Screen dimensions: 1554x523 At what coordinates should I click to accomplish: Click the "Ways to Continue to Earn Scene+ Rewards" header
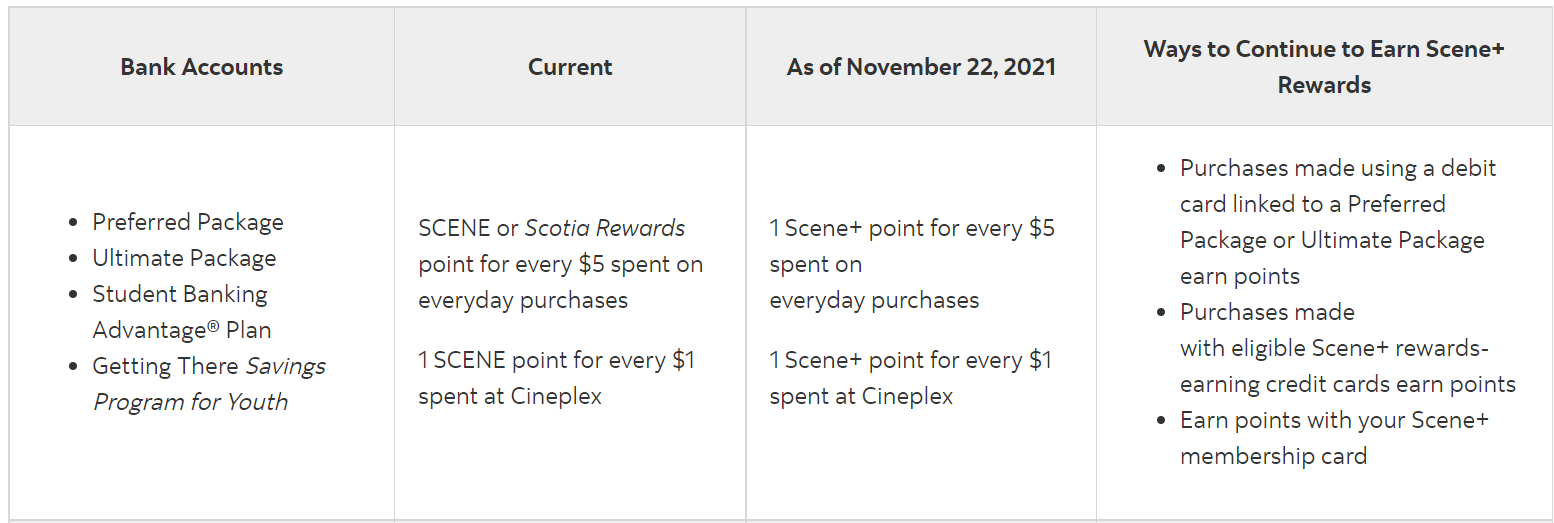pyautogui.click(x=1324, y=67)
